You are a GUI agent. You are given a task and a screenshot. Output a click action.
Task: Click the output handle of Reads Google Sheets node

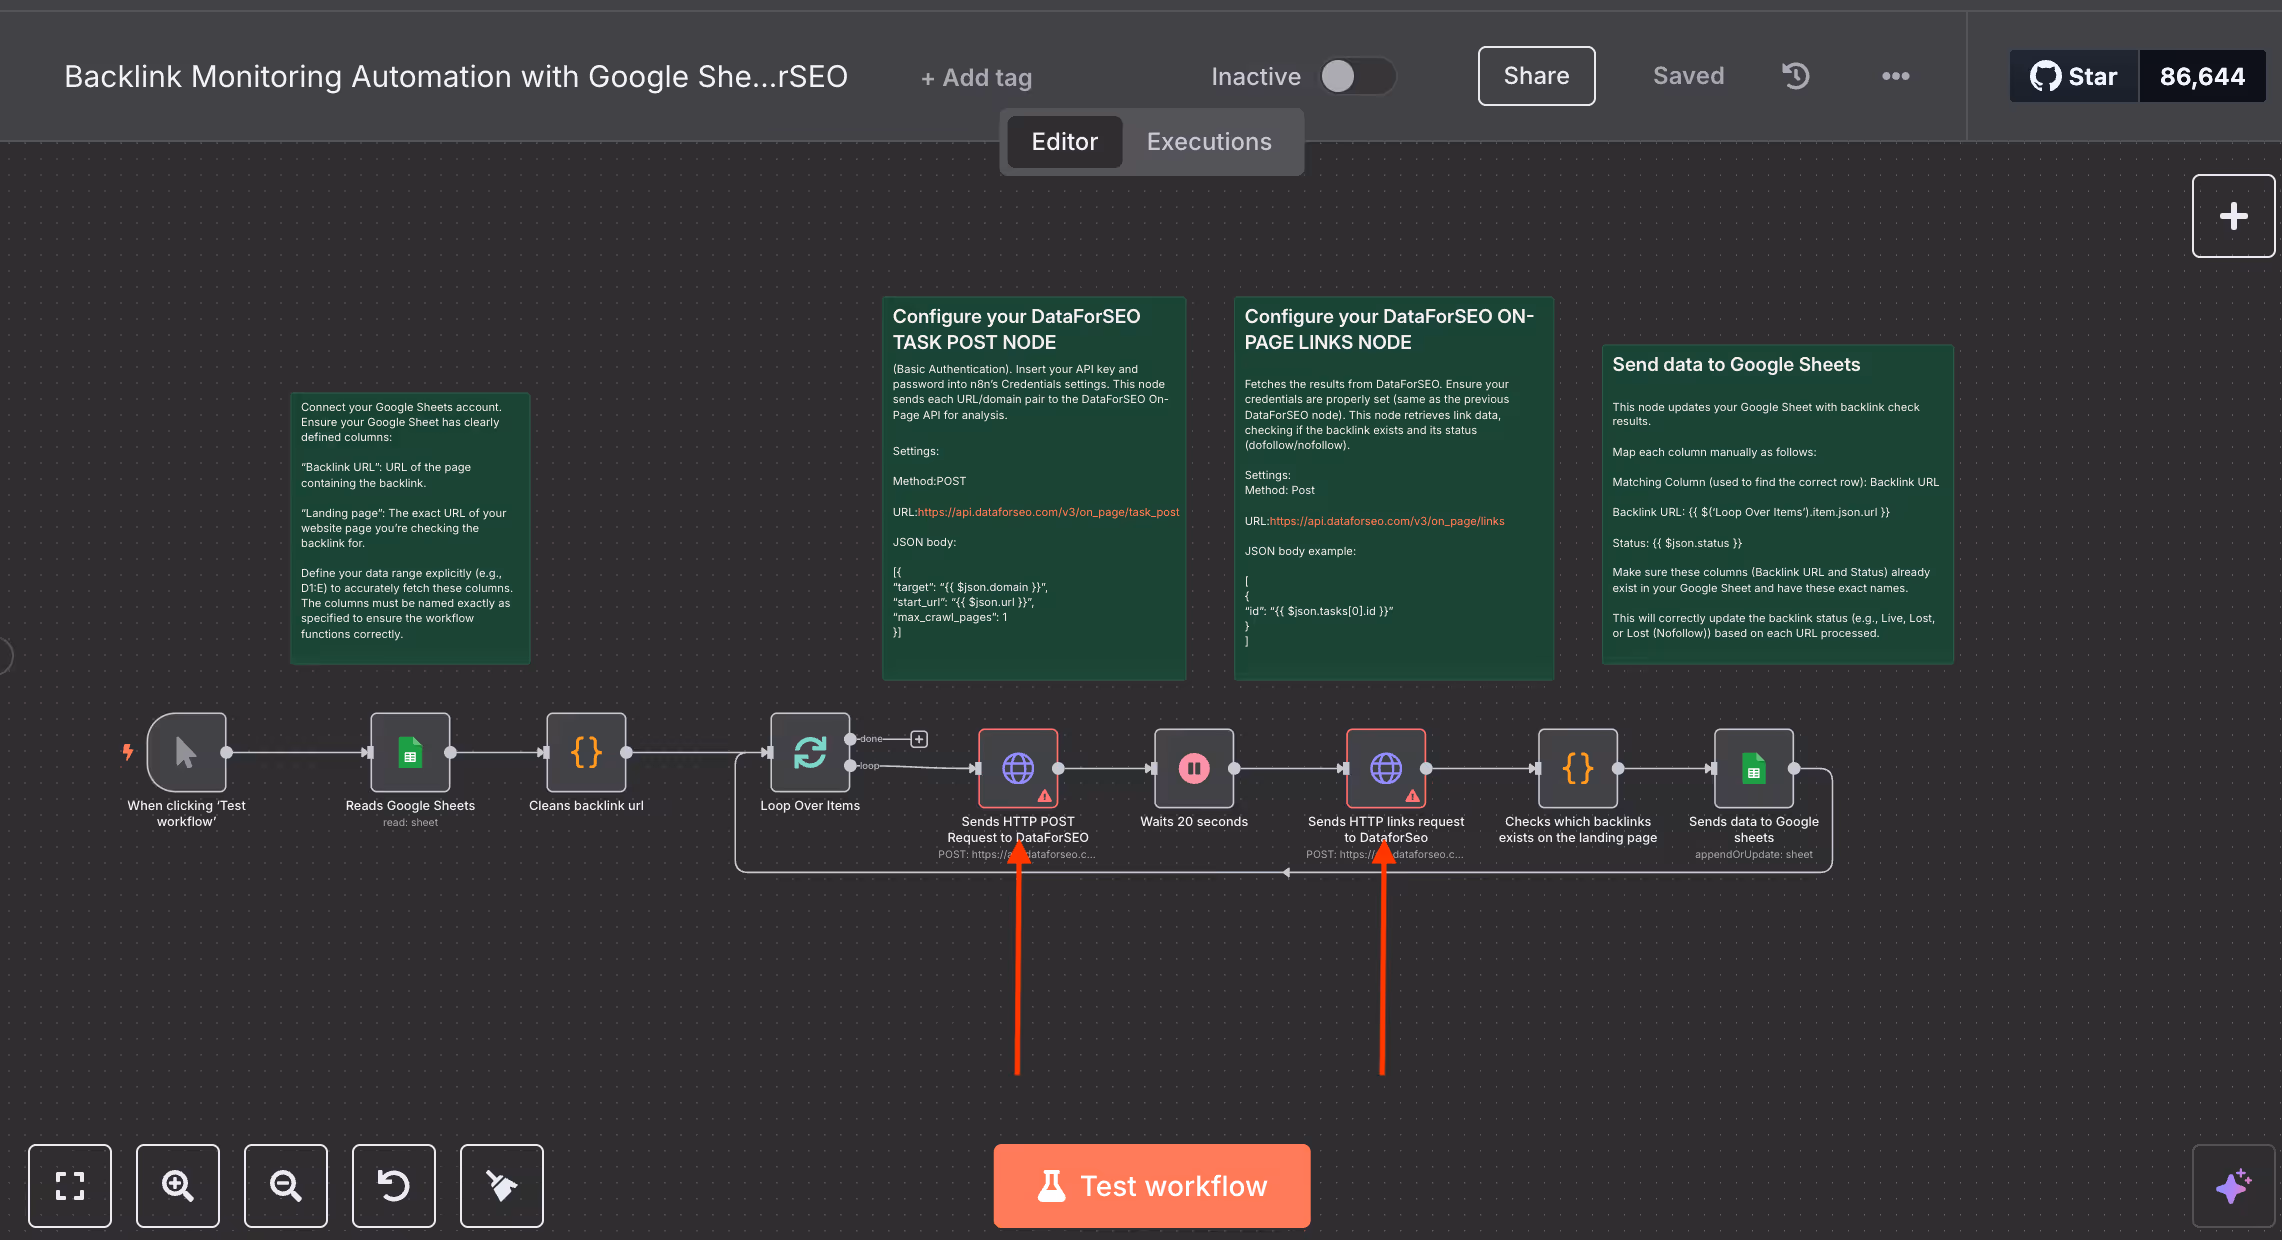[x=450, y=752]
